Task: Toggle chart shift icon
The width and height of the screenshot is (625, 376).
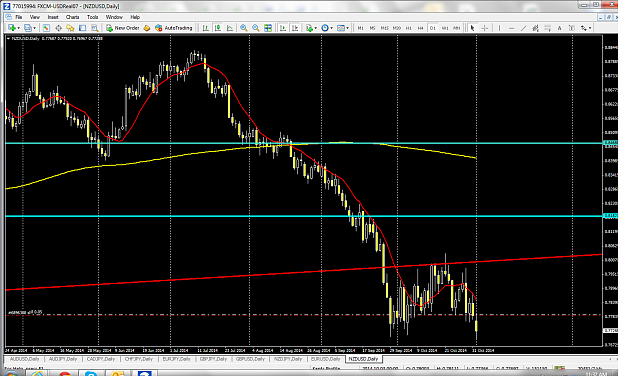Action: point(295,28)
